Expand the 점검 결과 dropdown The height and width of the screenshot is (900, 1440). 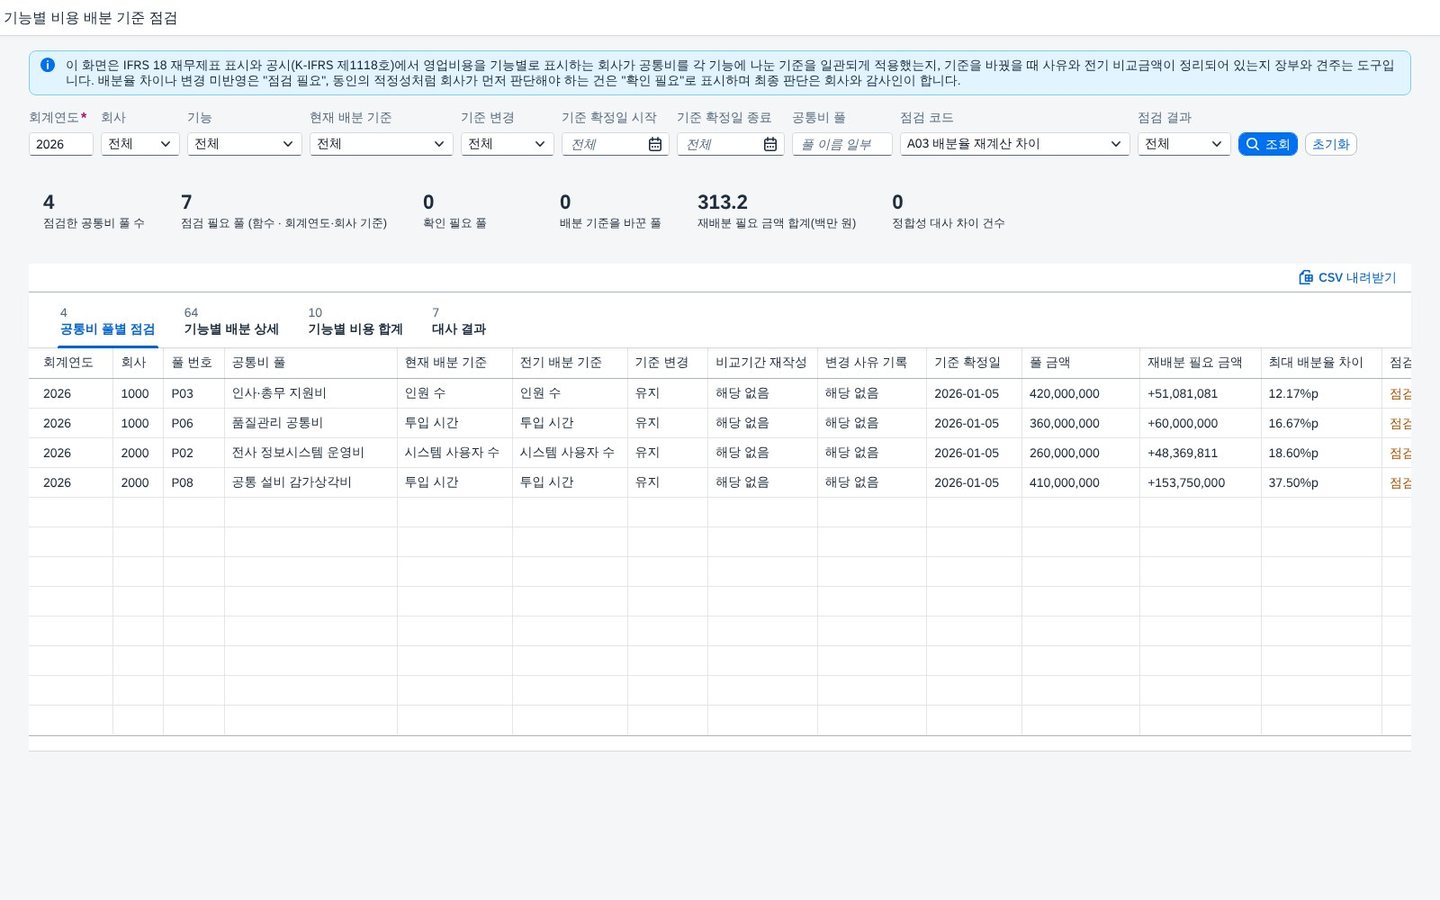click(1184, 144)
